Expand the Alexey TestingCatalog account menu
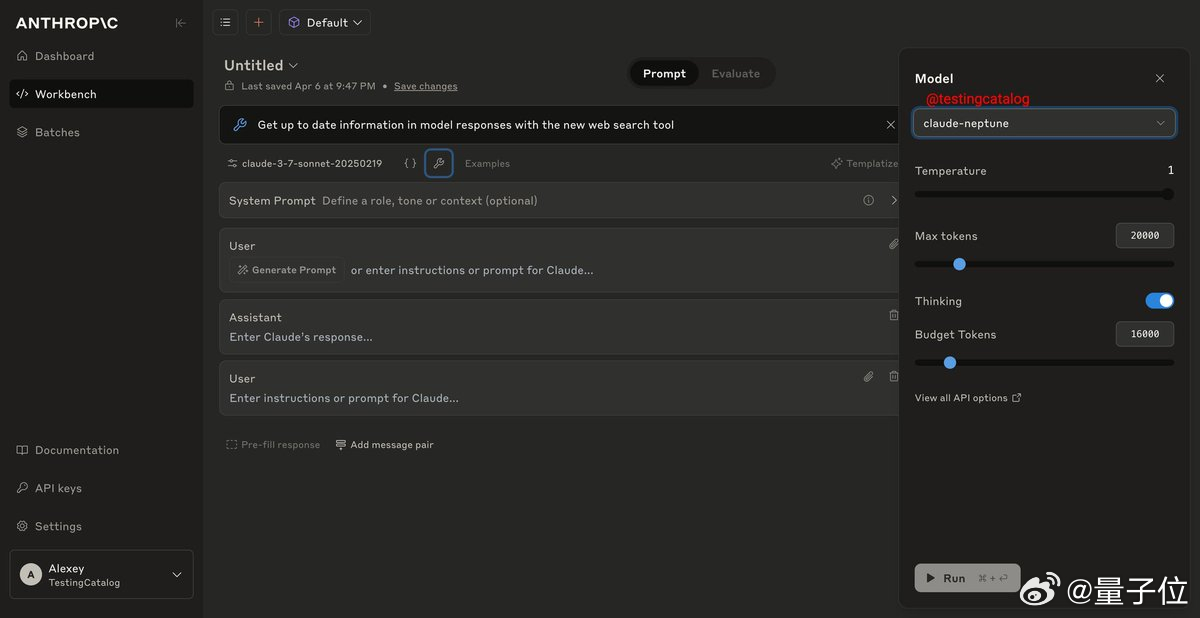The width and height of the screenshot is (1200, 618). pos(101,574)
